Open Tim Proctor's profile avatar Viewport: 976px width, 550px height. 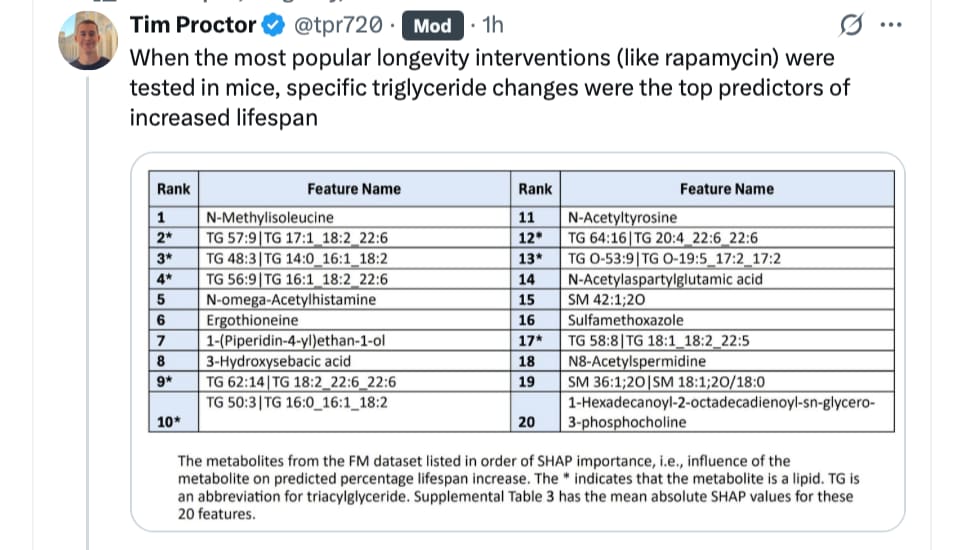(x=88, y=40)
